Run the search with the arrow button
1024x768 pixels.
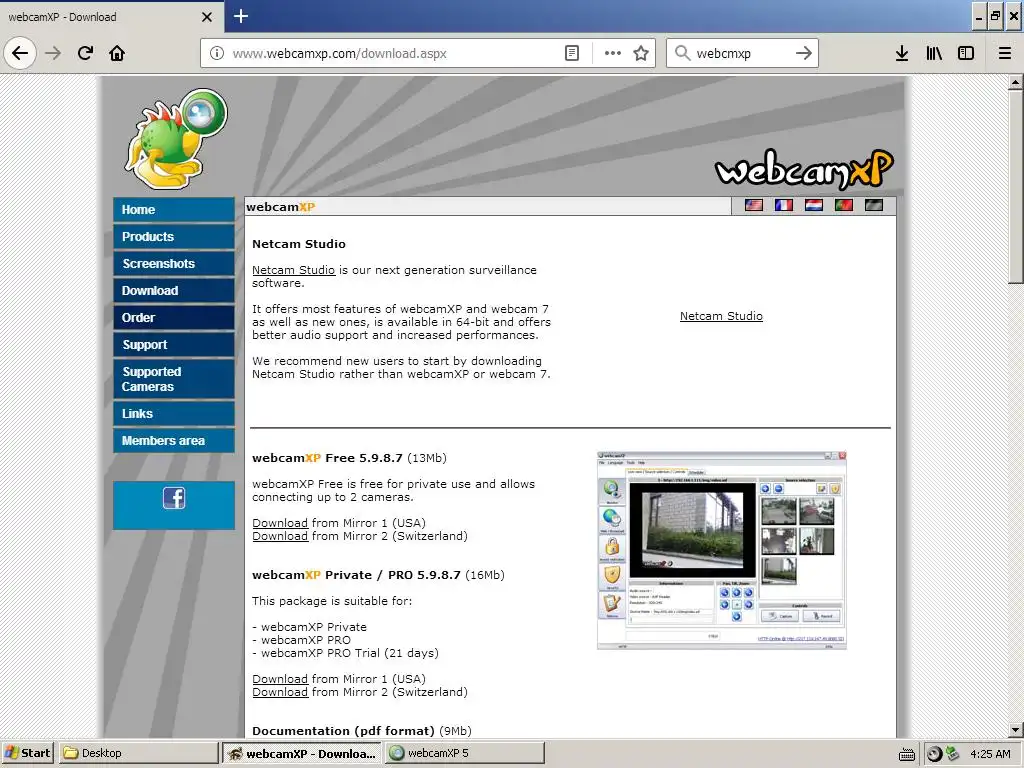coord(804,53)
